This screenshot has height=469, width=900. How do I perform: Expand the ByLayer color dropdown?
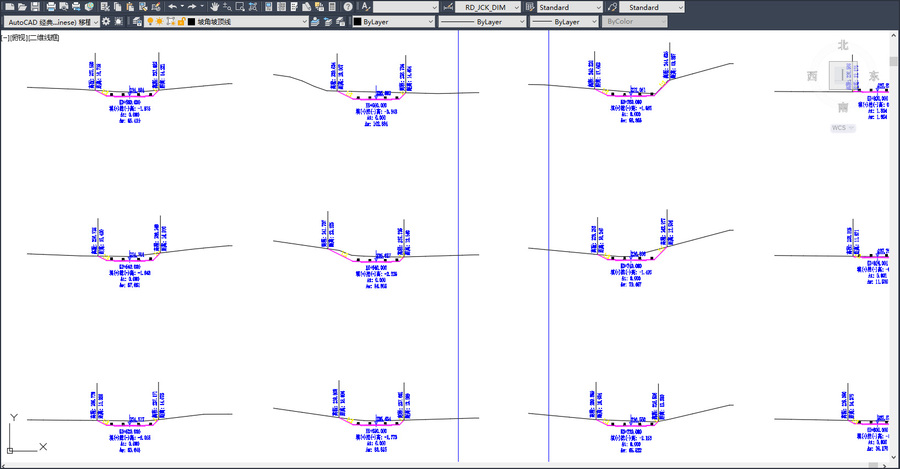tap(430, 22)
